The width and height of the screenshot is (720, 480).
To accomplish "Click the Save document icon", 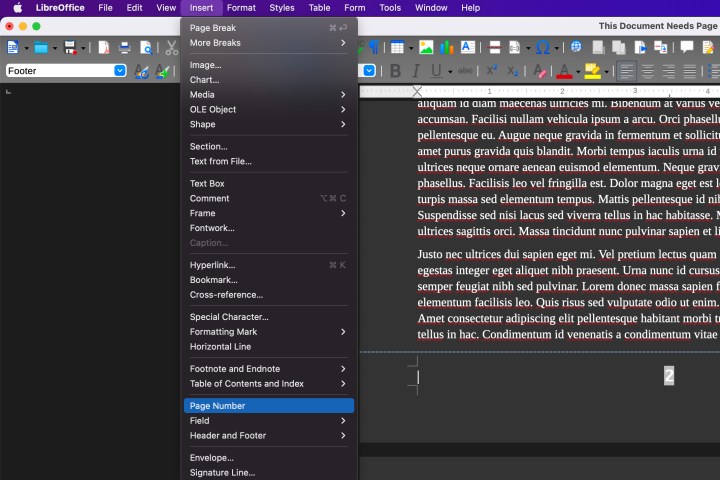I will [70, 47].
